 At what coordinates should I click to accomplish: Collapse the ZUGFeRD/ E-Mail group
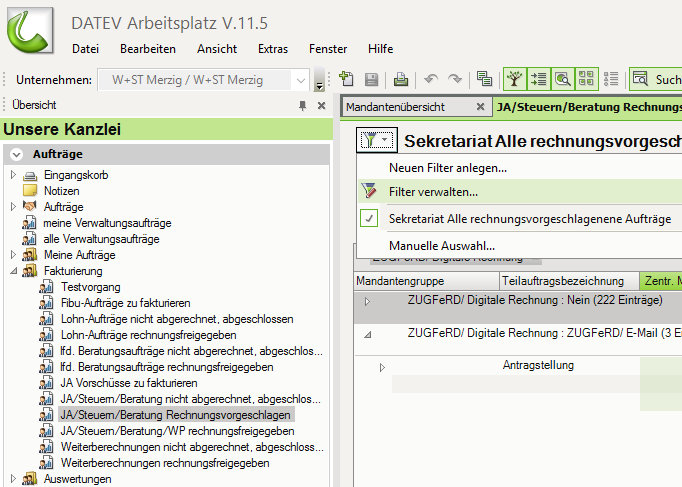(x=368, y=335)
